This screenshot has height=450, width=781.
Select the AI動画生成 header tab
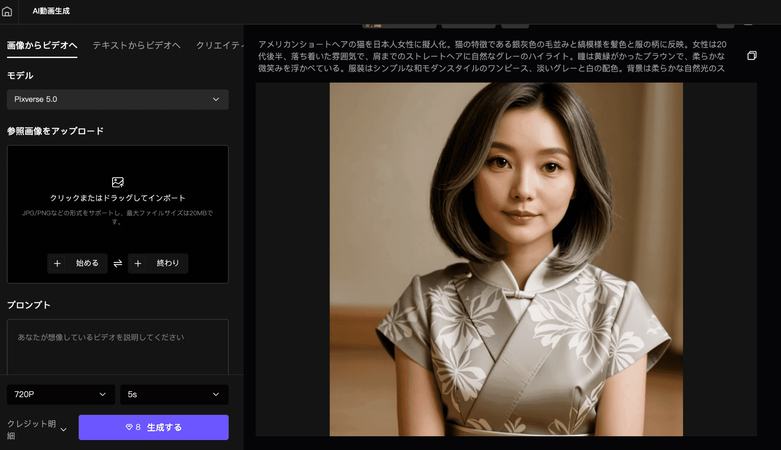(x=51, y=11)
